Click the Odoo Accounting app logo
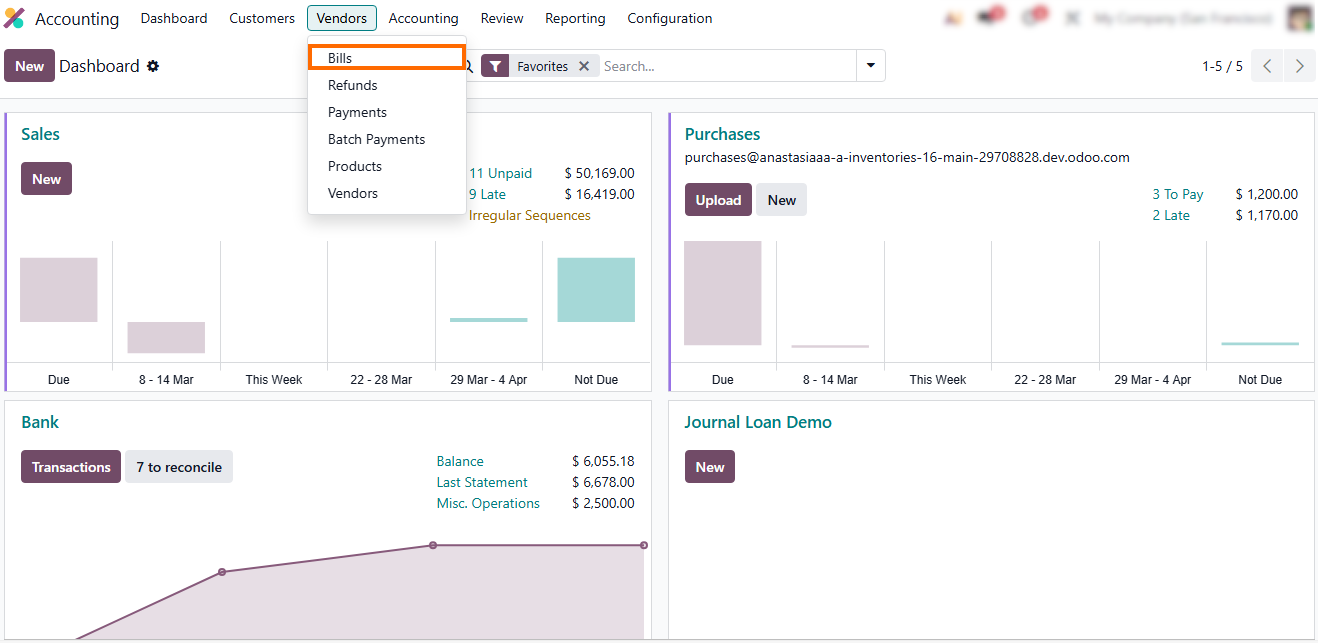The width and height of the screenshot is (1318, 643). (14, 18)
